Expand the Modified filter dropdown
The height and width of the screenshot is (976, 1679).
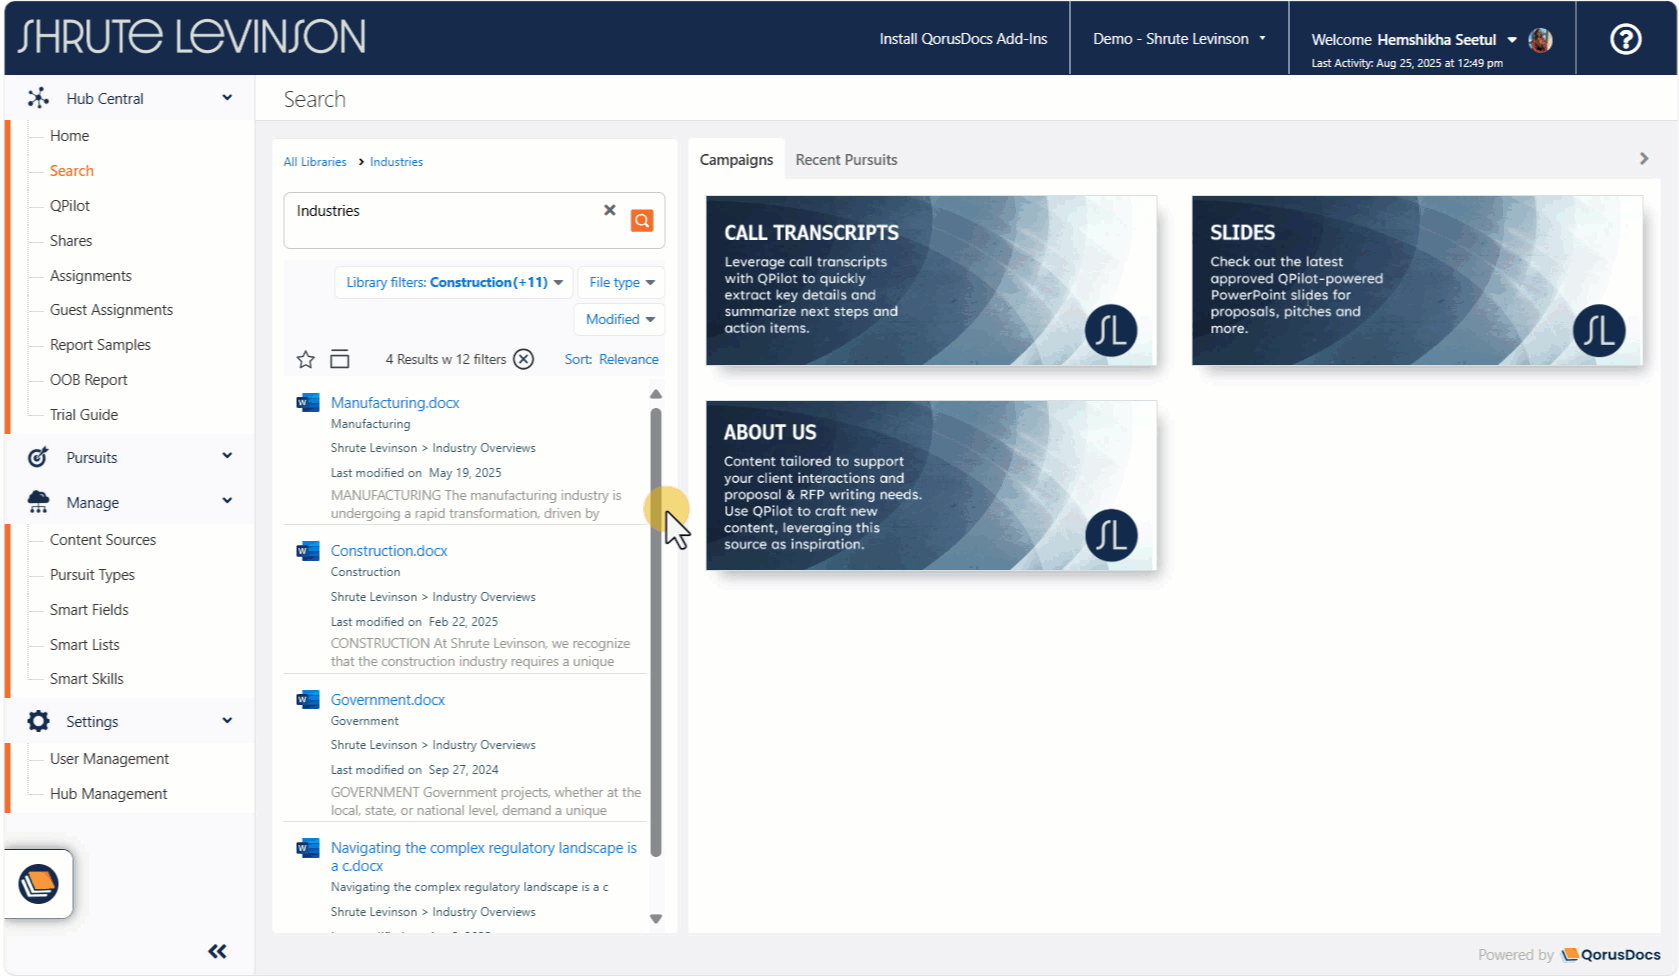pos(619,319)
